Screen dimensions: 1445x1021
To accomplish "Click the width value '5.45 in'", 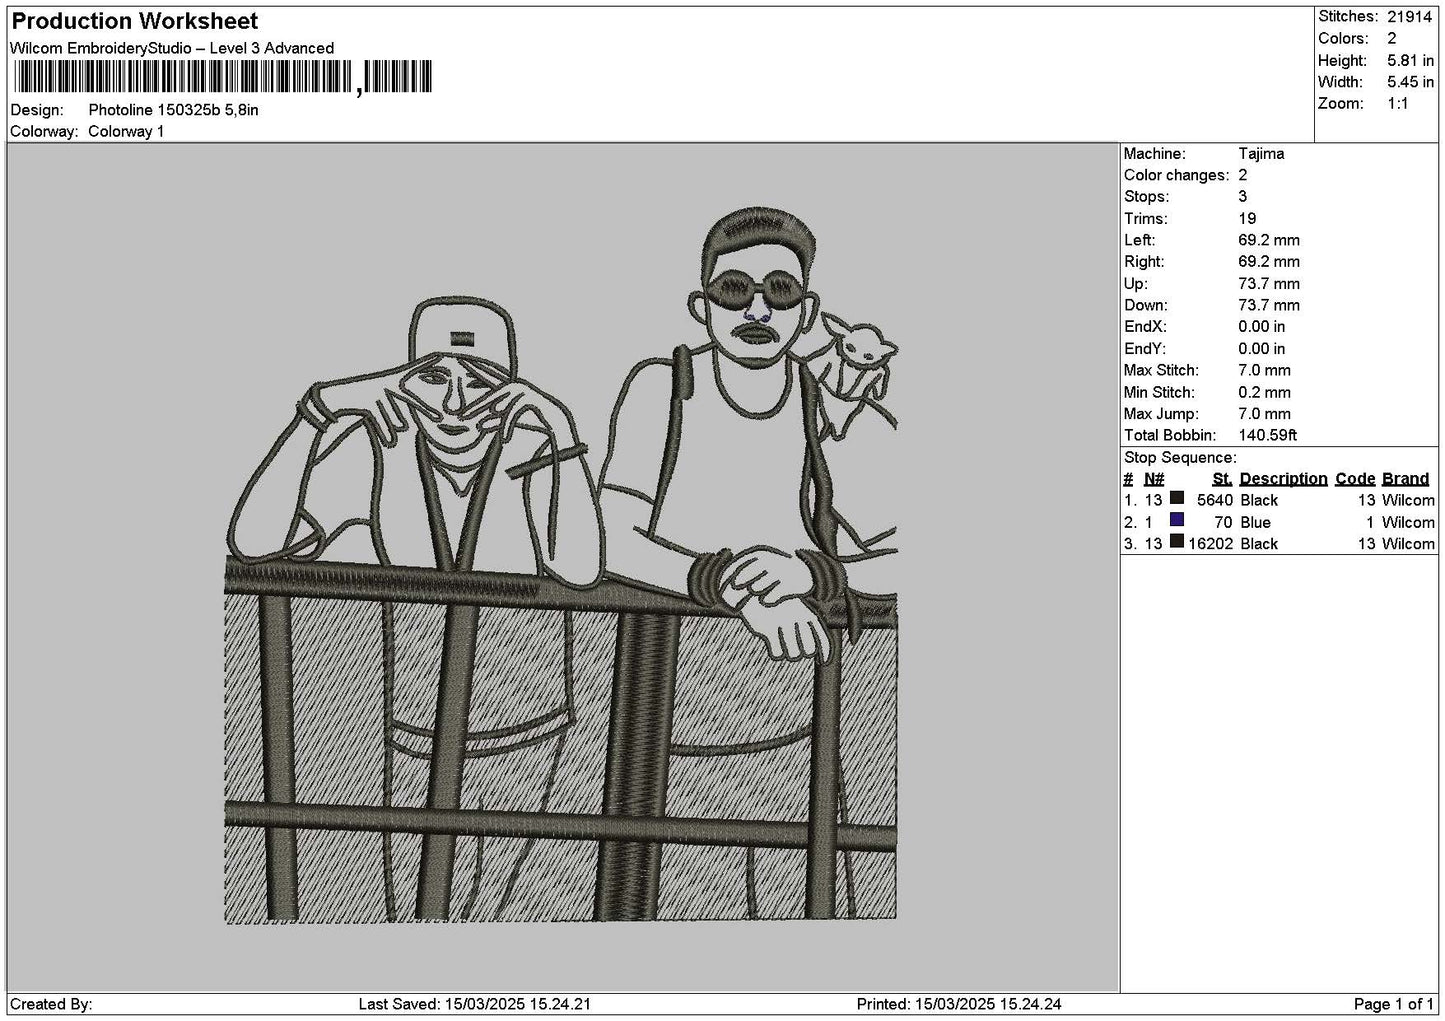I will coord(1410,83).
